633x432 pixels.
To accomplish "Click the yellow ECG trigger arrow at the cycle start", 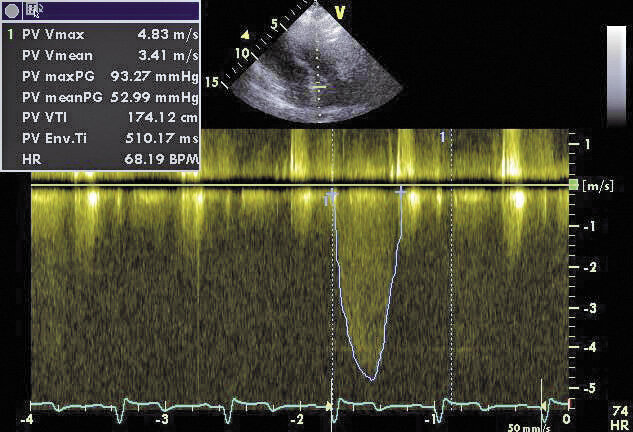I will pyautogui.click(x=329, y=405).
